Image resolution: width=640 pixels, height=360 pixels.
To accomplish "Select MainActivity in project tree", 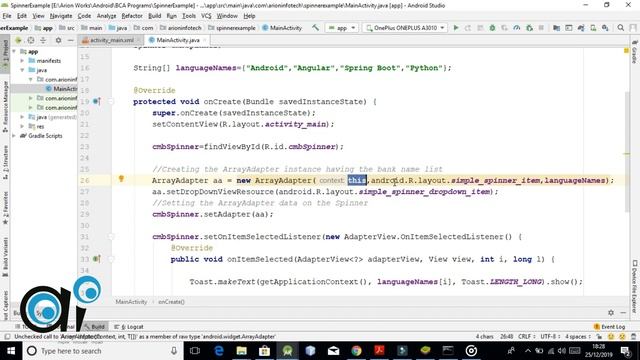I will [61, 89].
